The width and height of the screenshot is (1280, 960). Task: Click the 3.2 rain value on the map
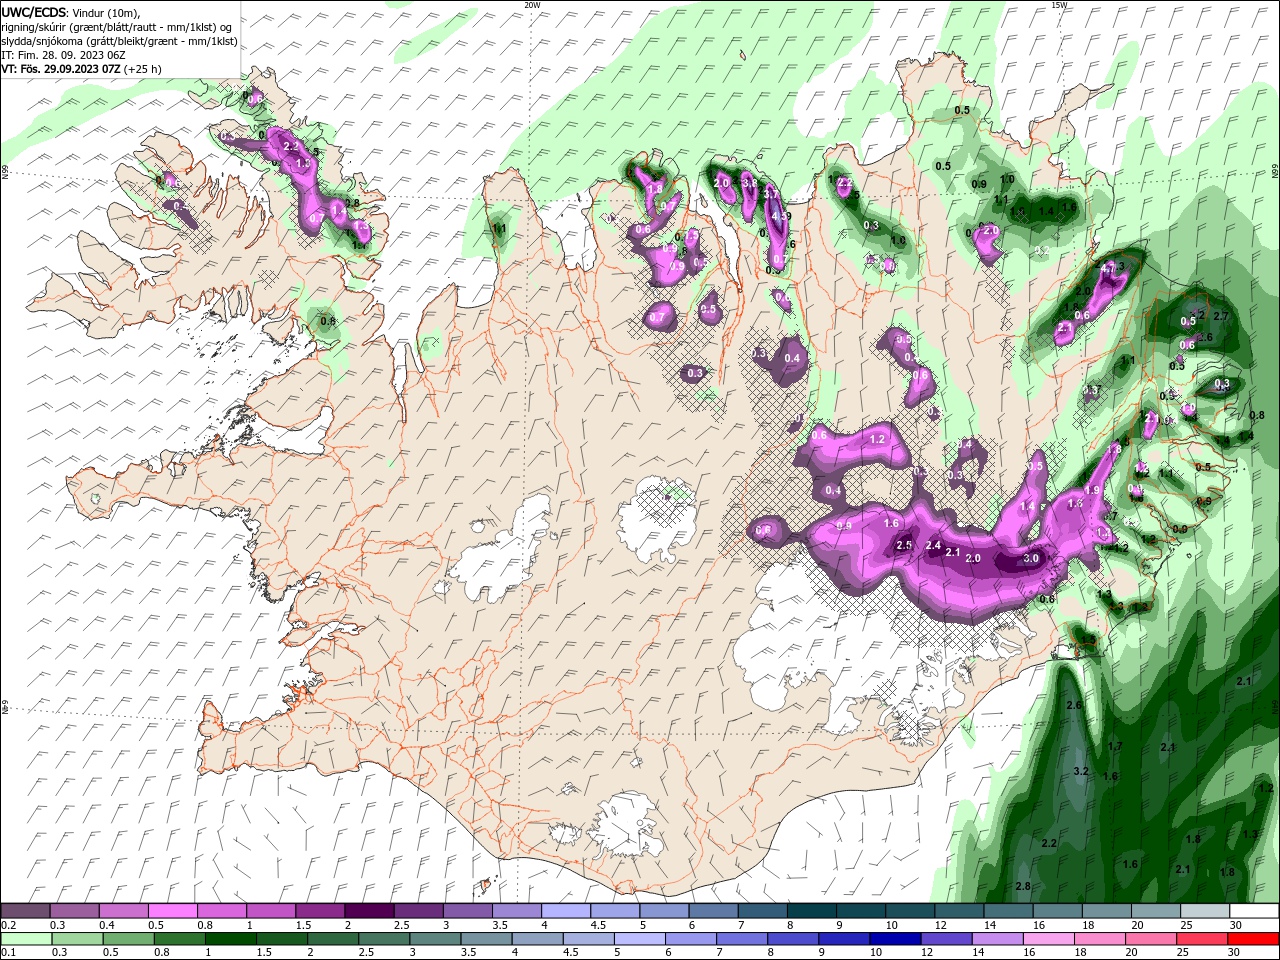pyautogui.click(x=1080, y=771)
